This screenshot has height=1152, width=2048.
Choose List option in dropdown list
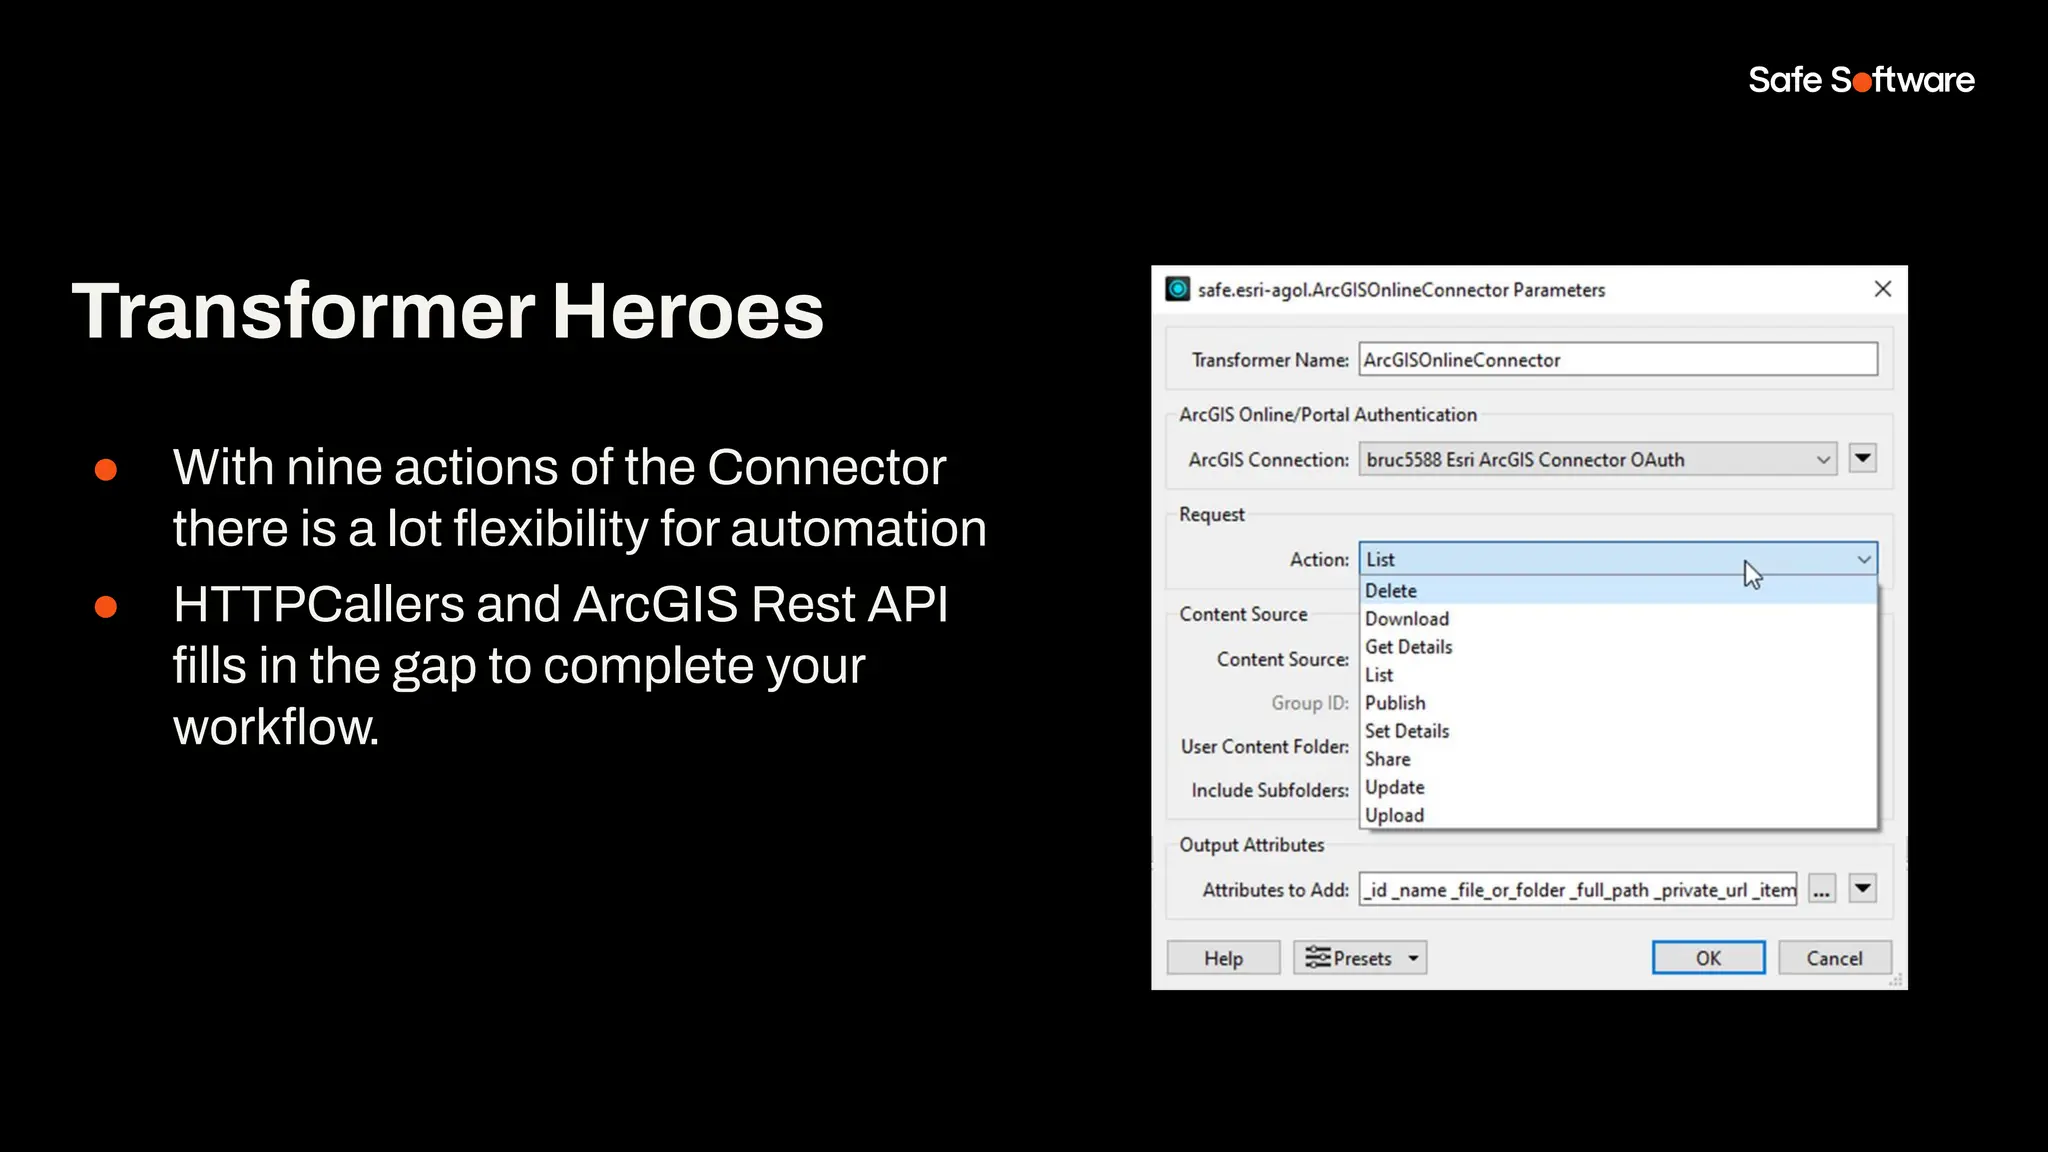tap(1618, 675)
